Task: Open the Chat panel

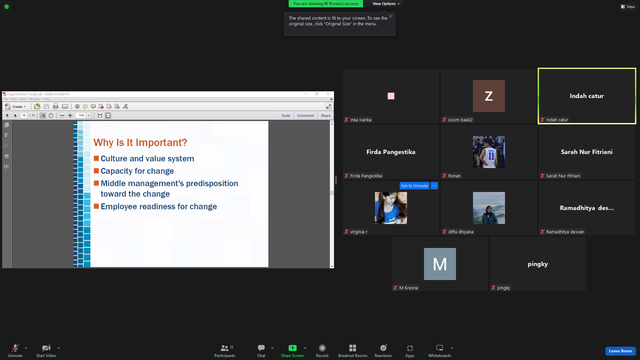Action: coord(261,350)
